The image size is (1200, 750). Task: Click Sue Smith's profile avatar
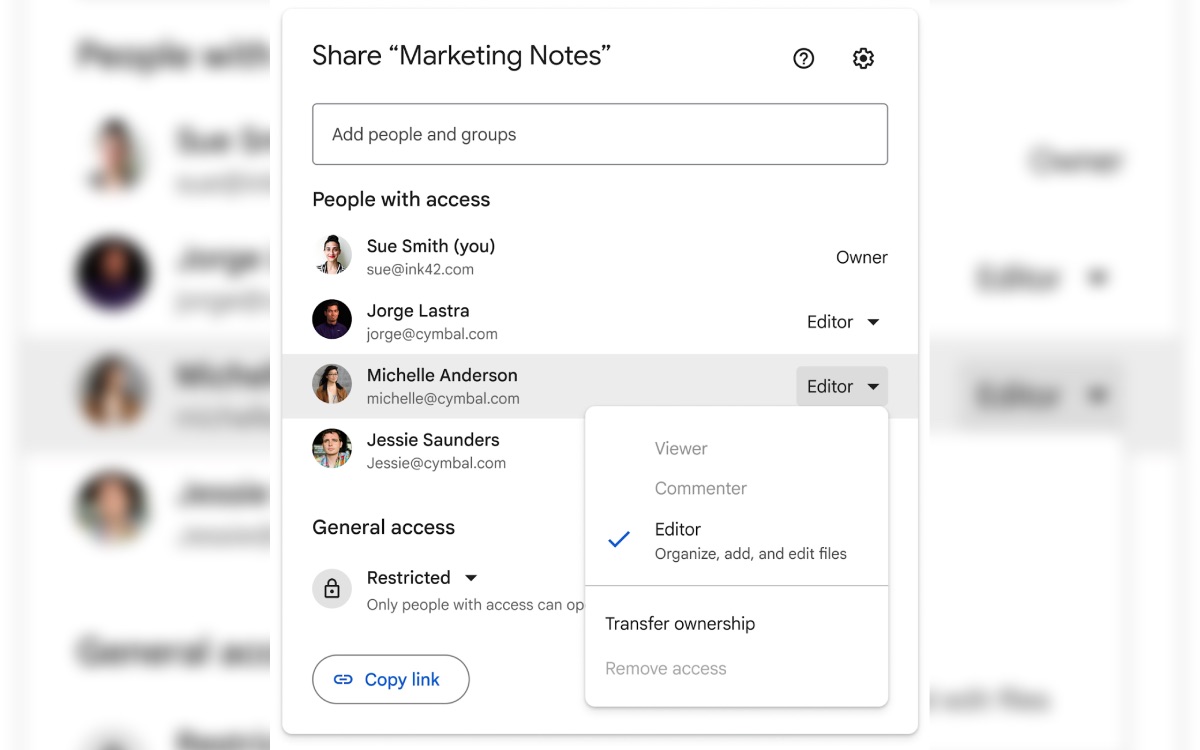pos(331,255)
